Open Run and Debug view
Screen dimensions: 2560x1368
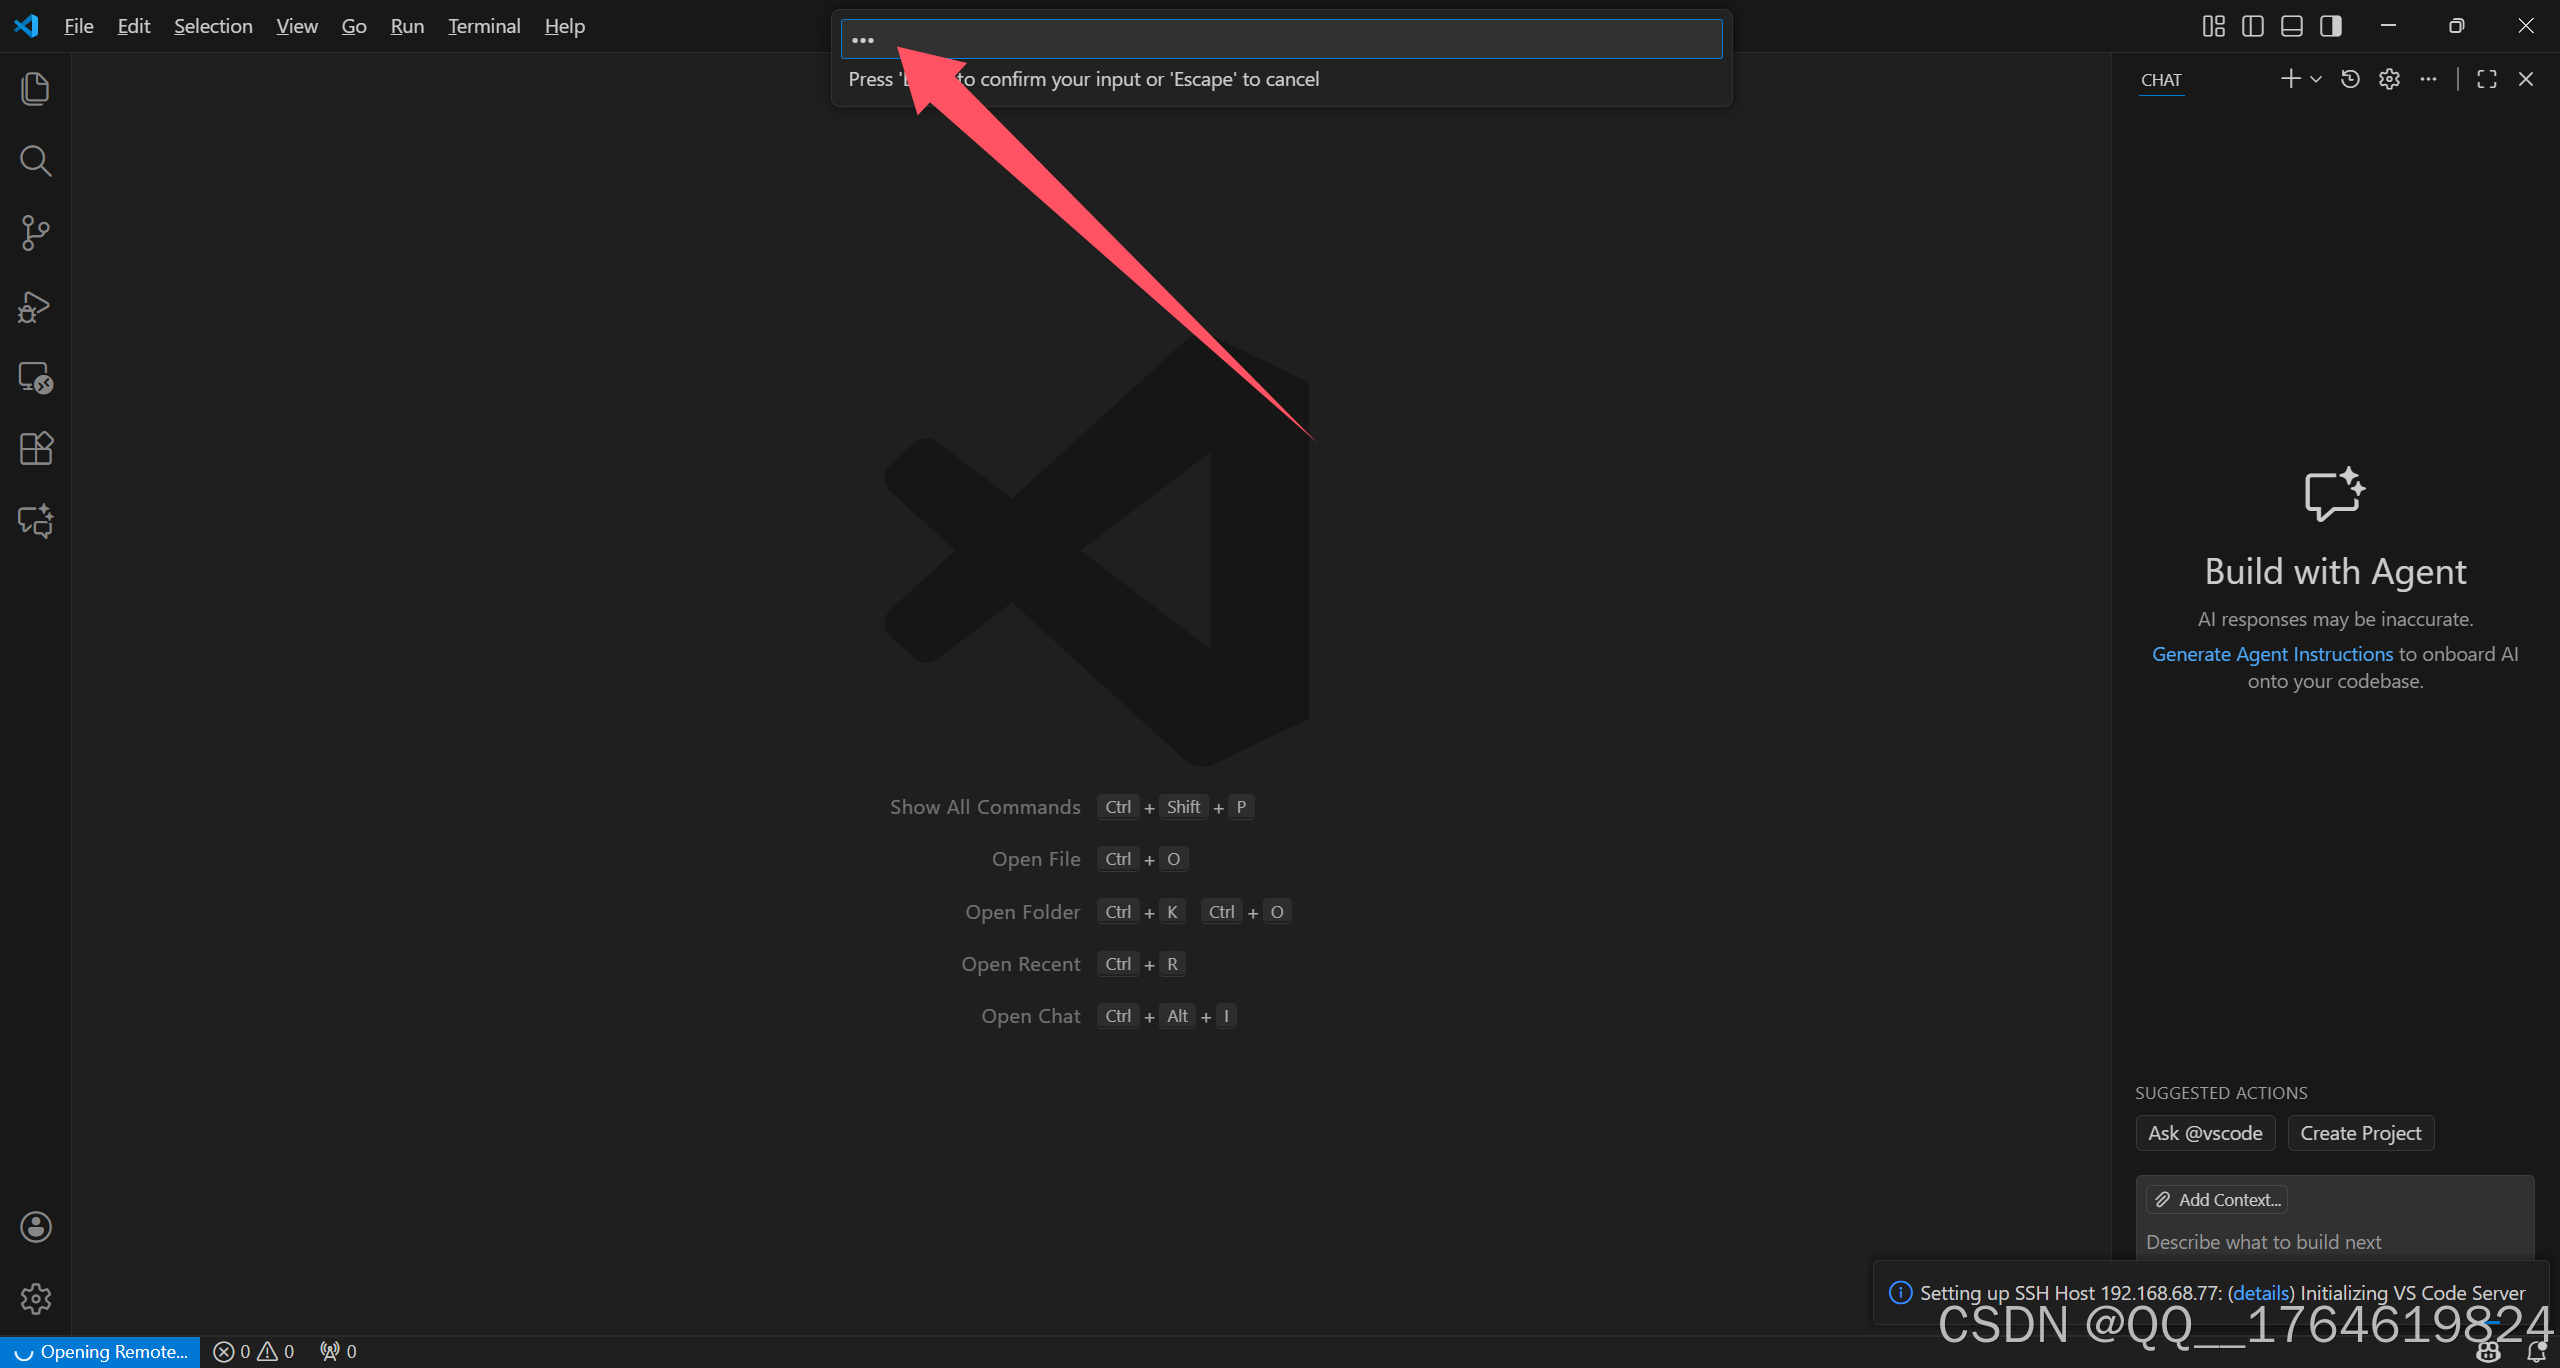pyautogui.click(x=35, y=306)
